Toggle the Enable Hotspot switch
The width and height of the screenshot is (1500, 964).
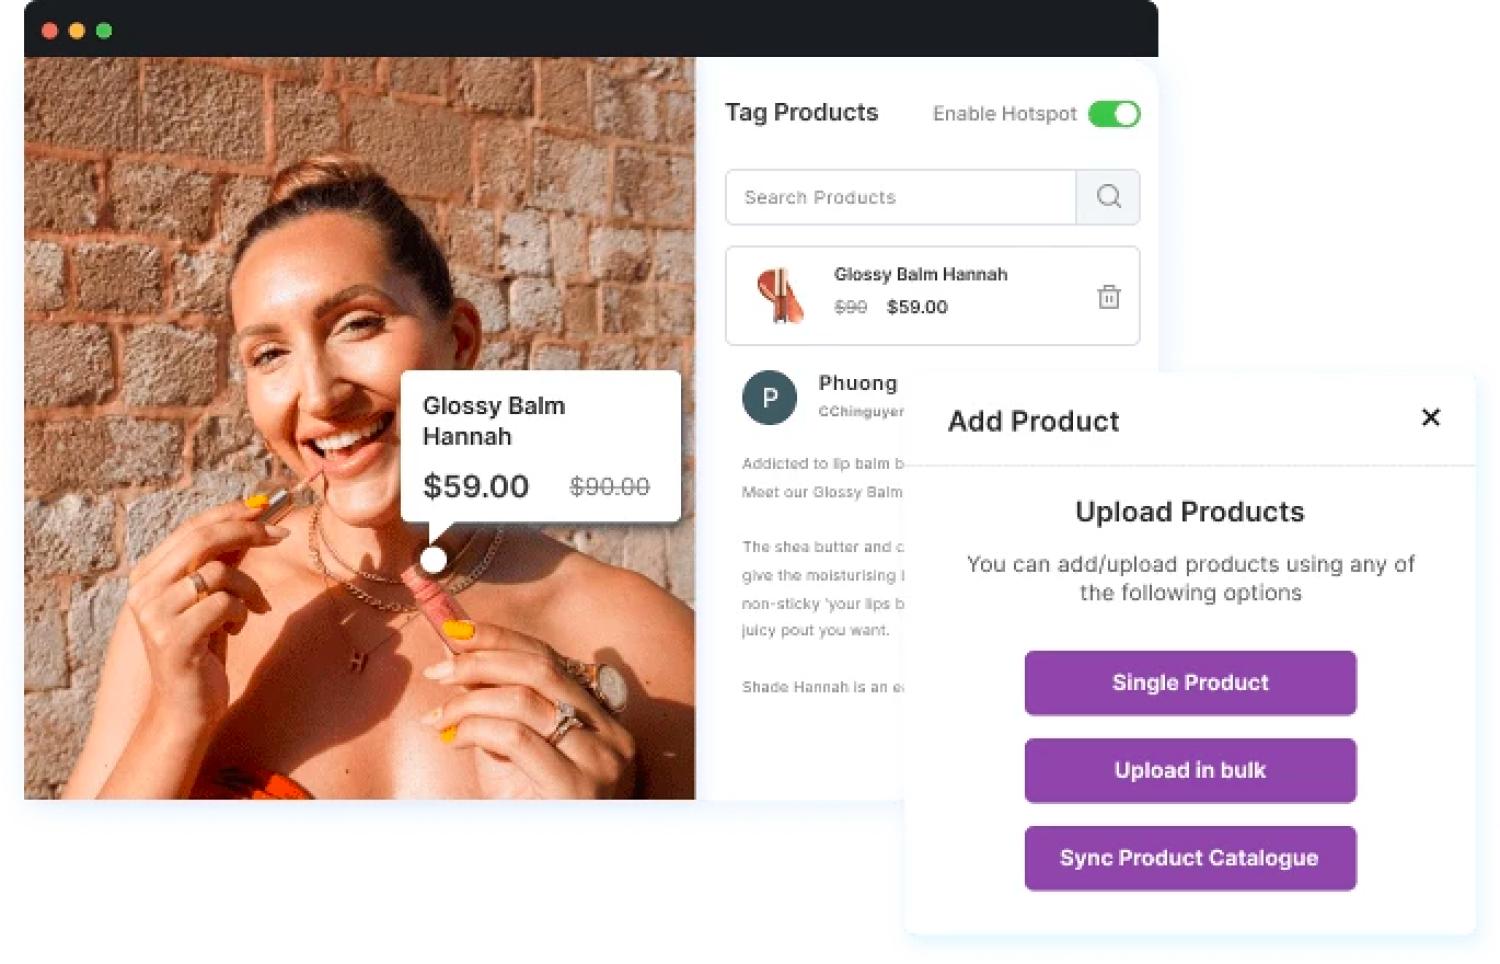pyautogui.click(x=1114, y=114)
